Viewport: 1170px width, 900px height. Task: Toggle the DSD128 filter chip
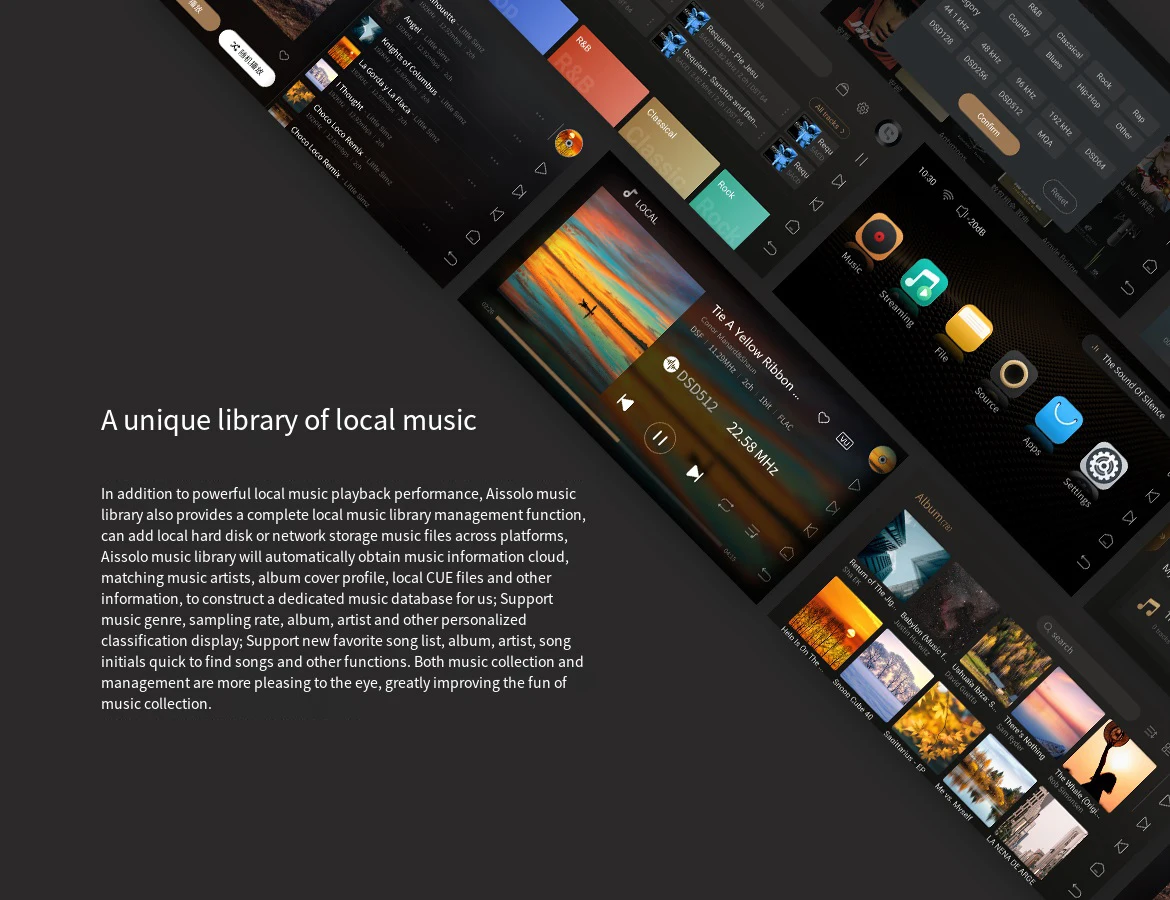[941, 32]
